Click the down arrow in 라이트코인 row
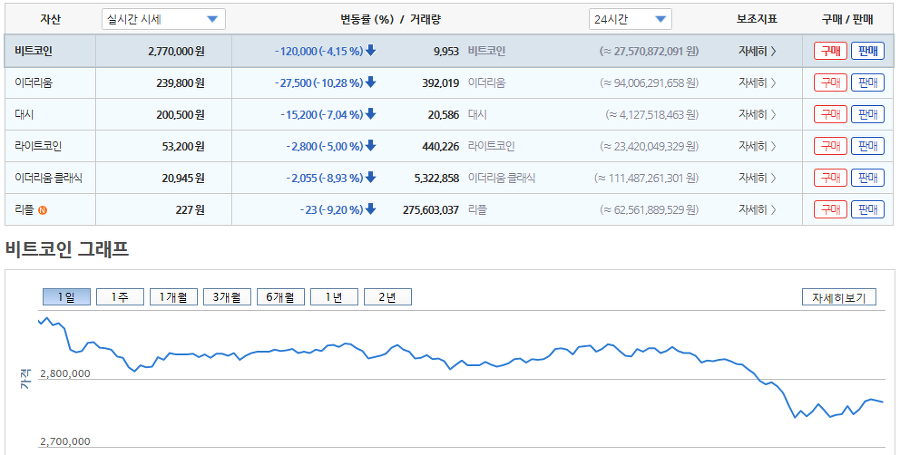Screen dimensions: 900x455 371,147
